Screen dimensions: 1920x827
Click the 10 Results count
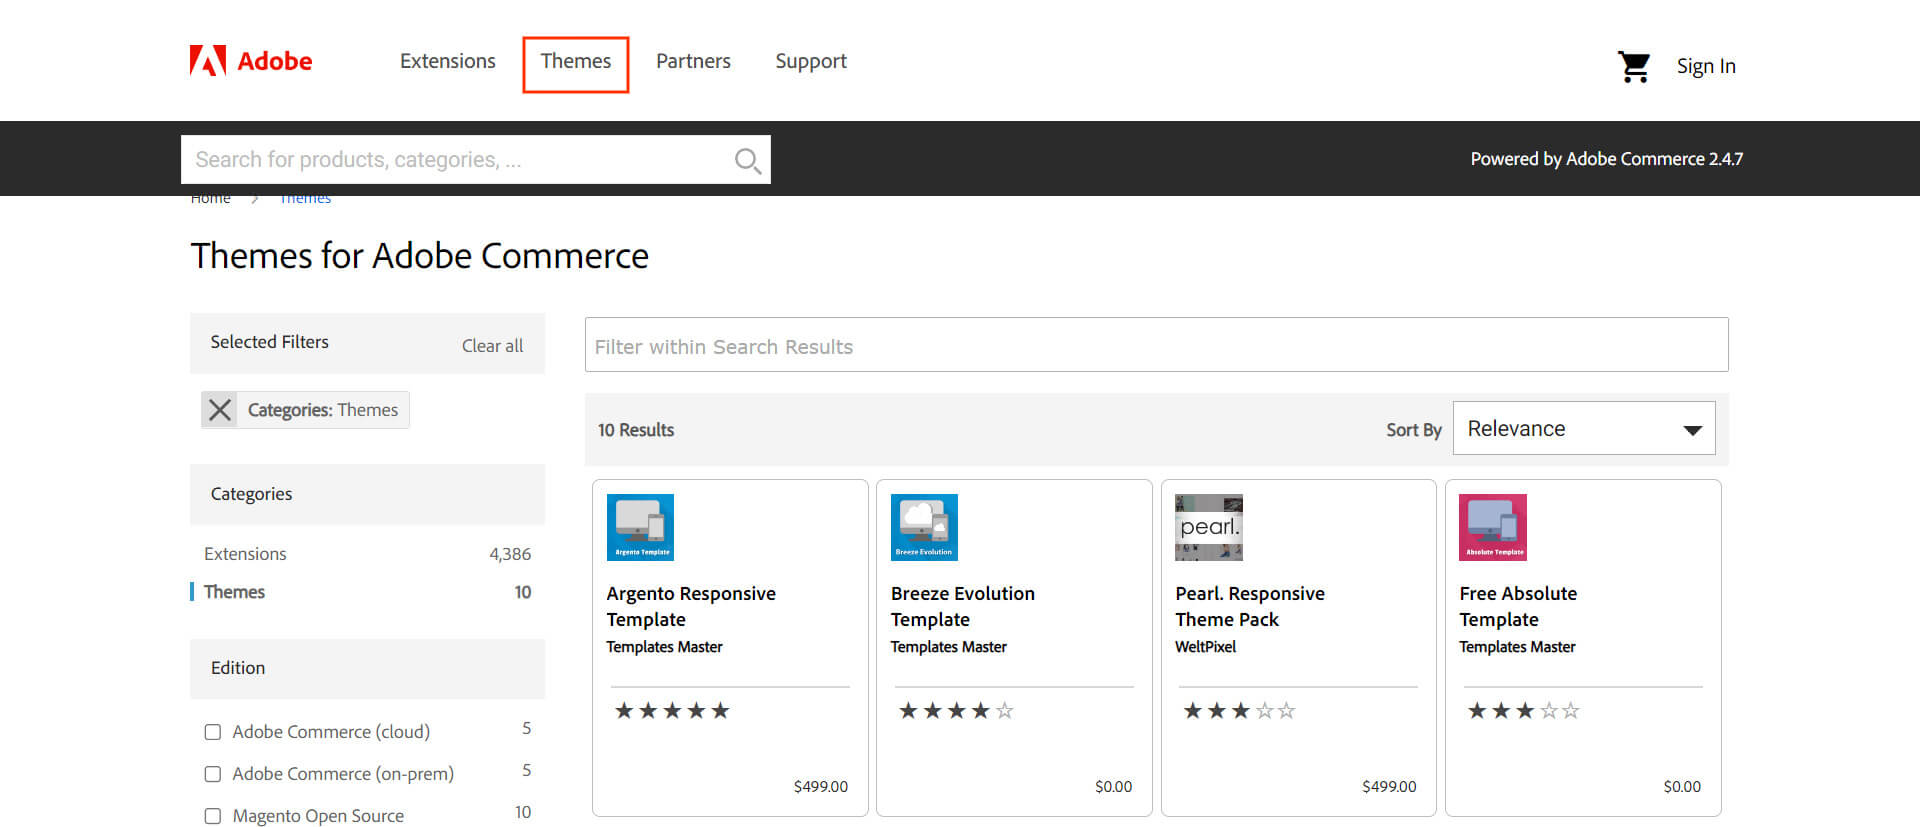636,430
